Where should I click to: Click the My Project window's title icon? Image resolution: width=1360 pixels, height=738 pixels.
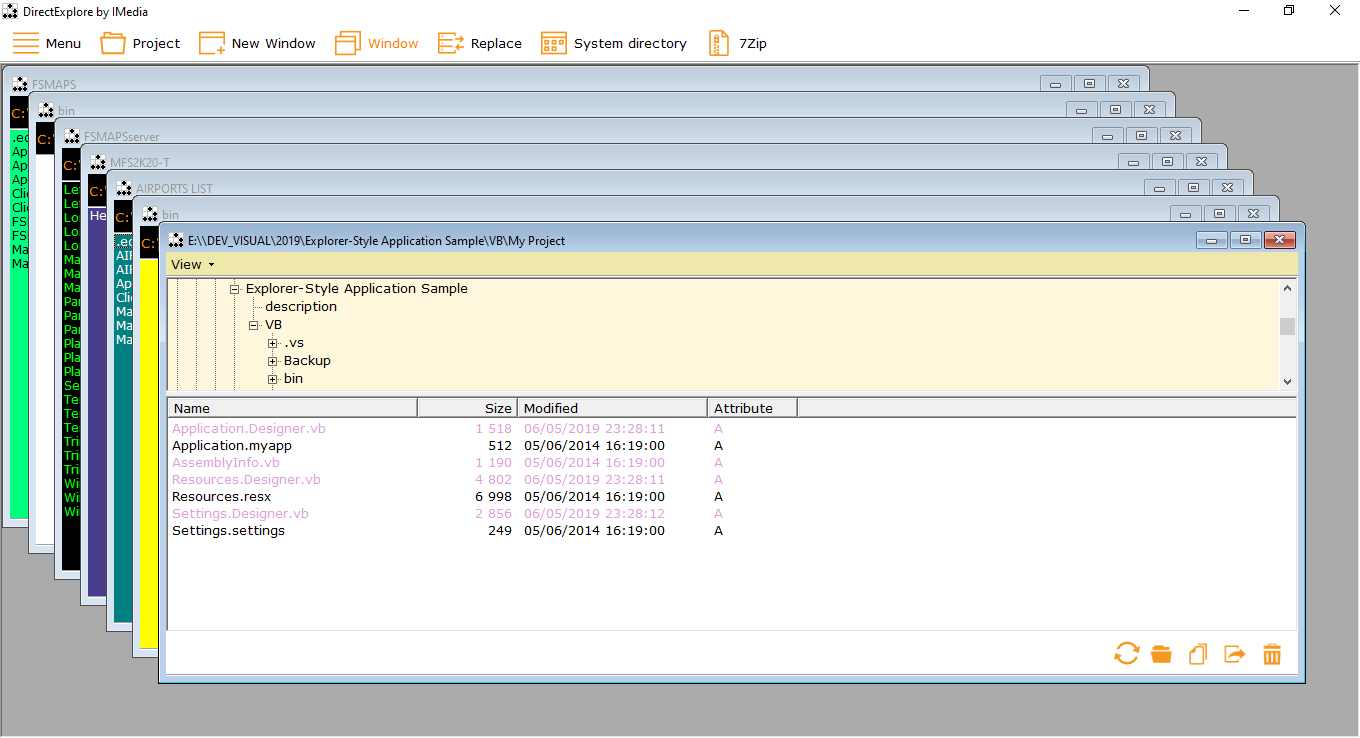click(176, 240)
